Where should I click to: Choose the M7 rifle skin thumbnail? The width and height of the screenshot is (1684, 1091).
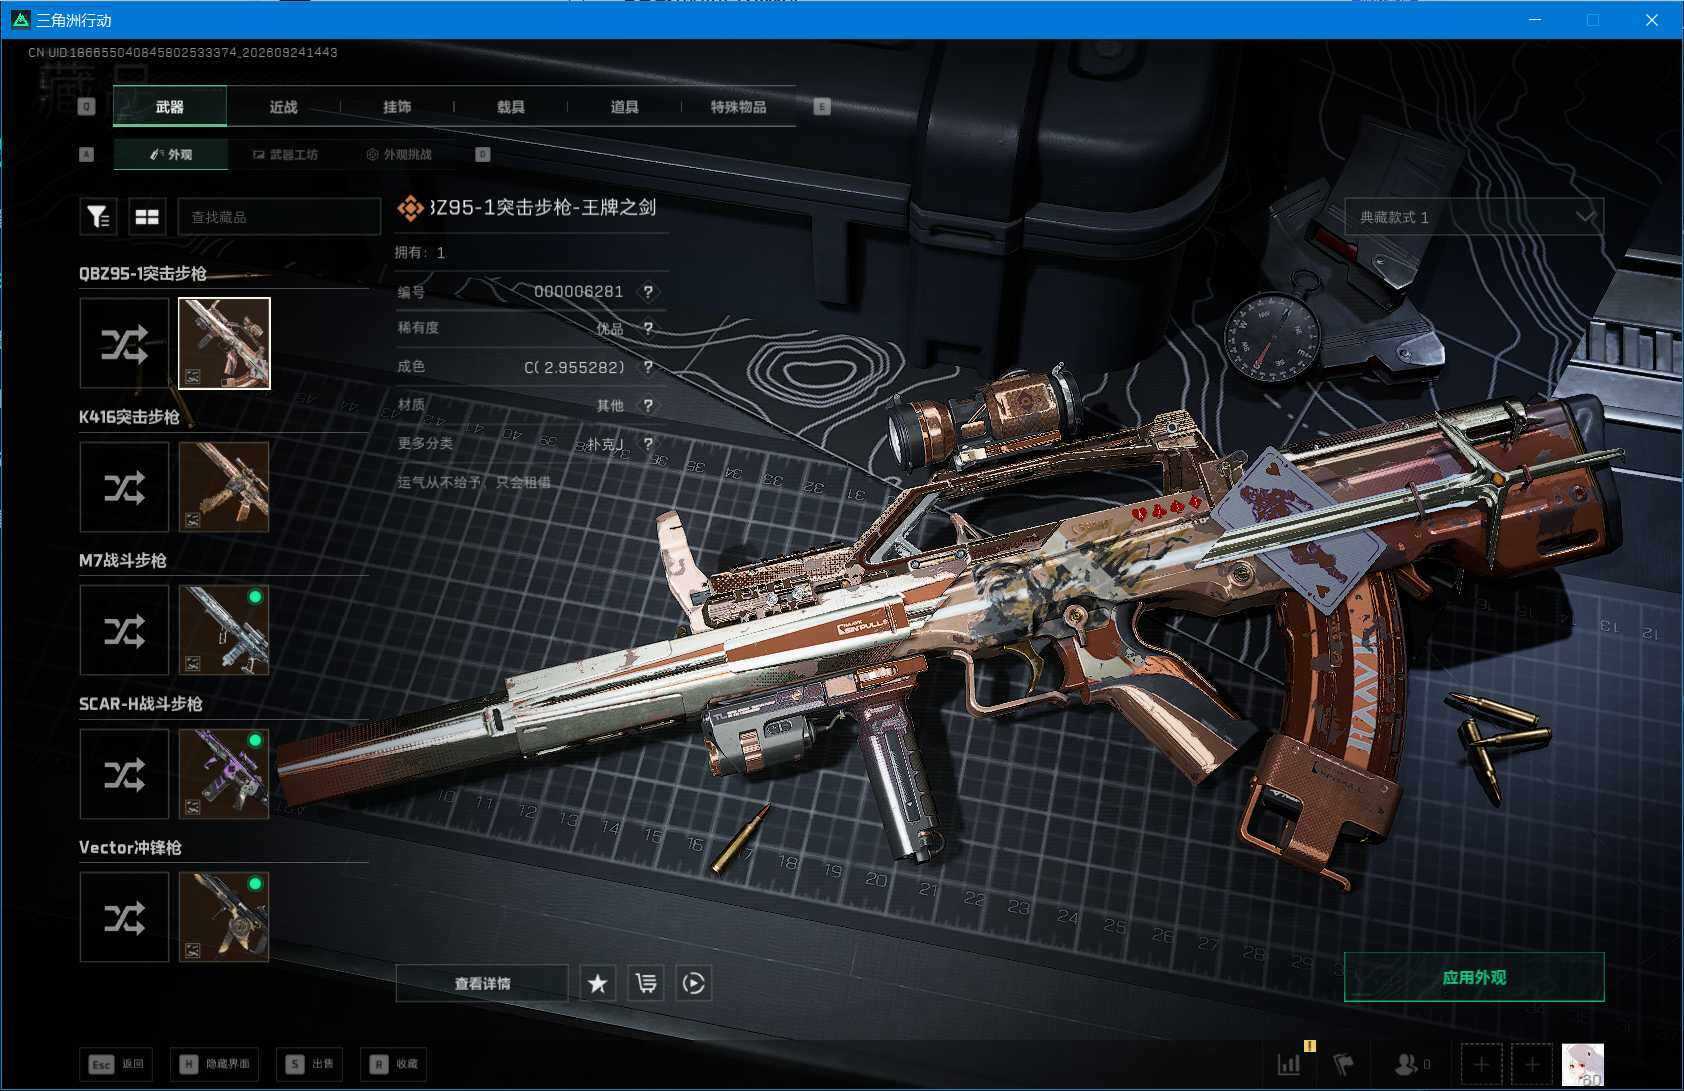[224, 630]
